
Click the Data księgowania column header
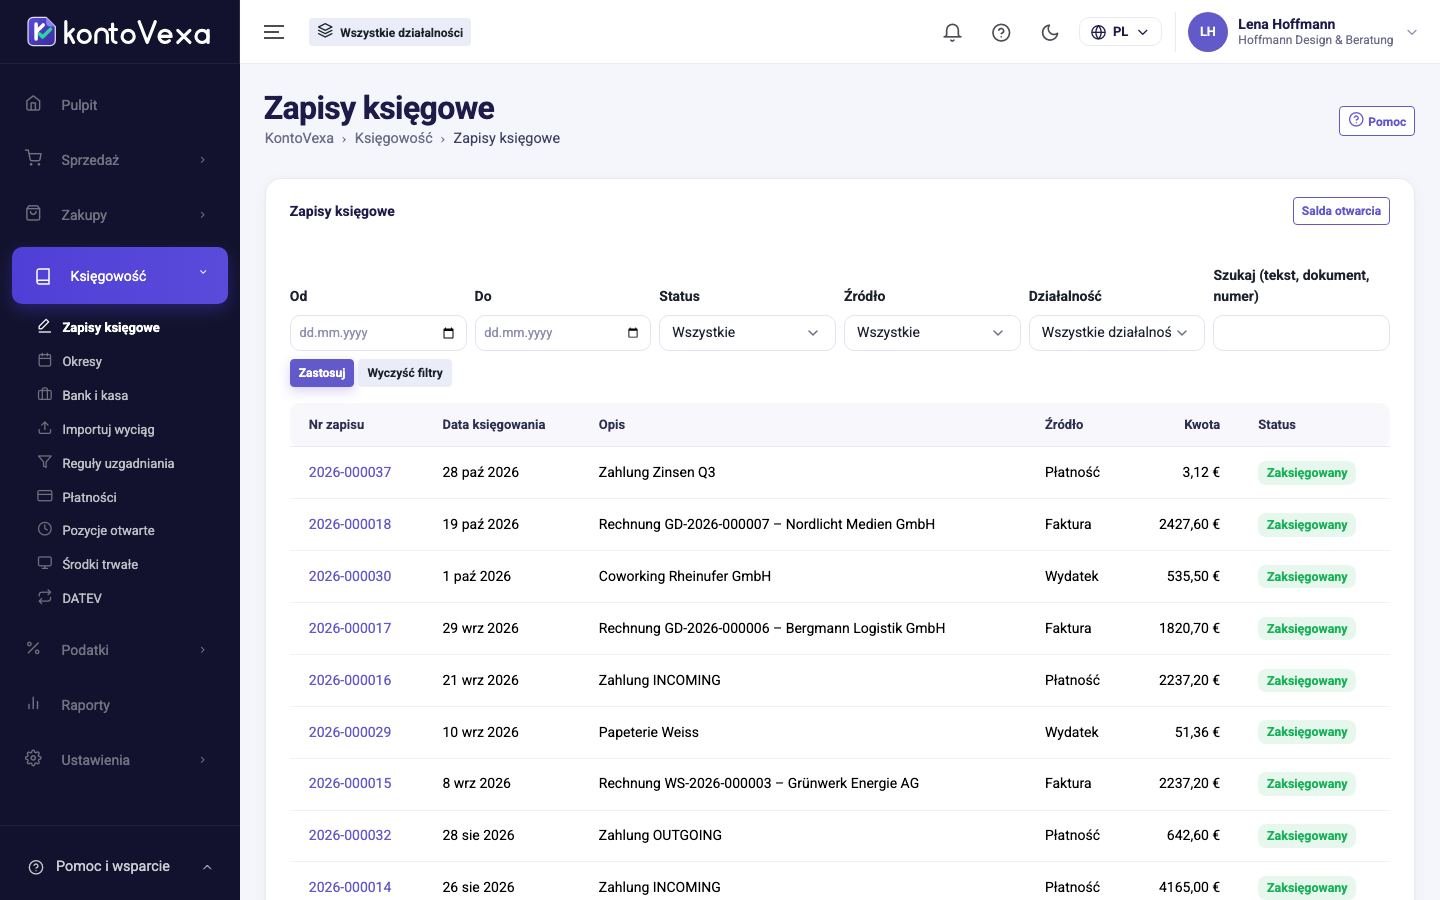[x=494, y=425]
